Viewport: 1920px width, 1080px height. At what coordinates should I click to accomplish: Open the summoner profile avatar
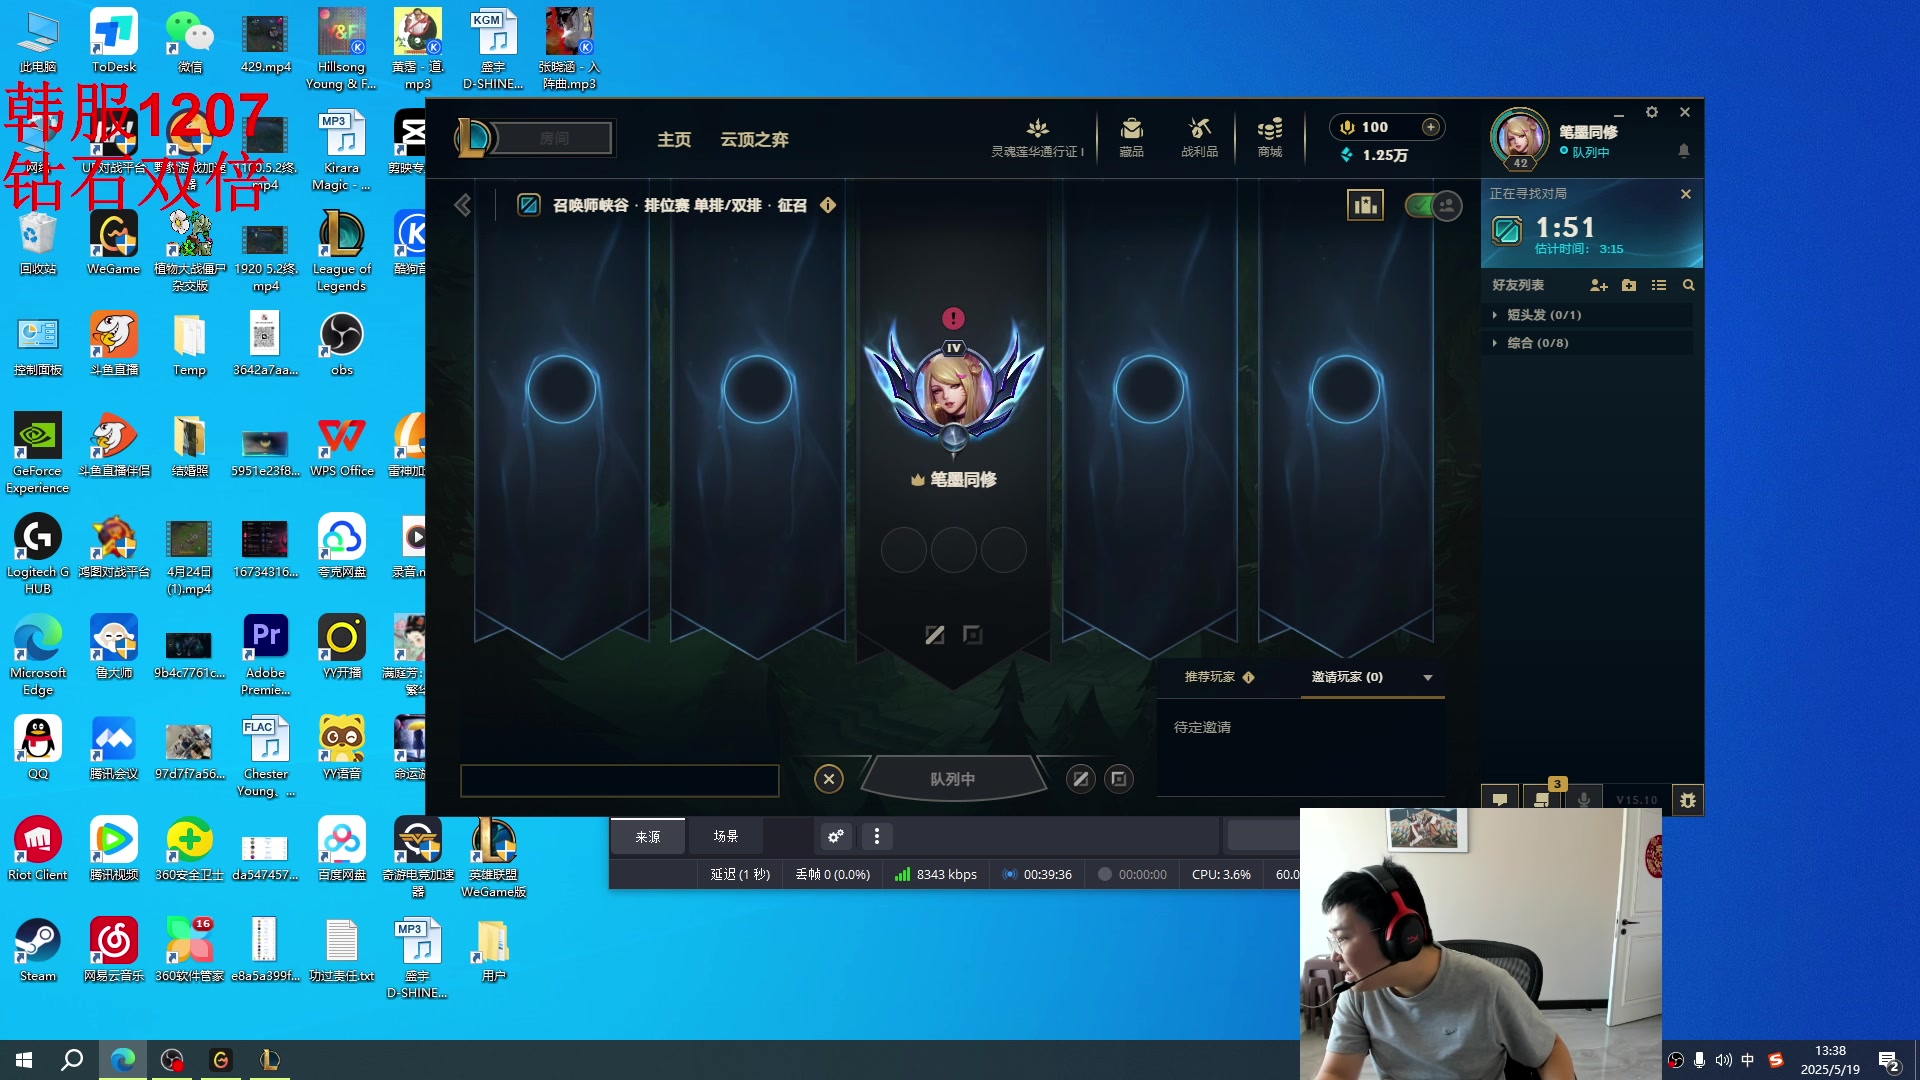tap(1520, 137)
